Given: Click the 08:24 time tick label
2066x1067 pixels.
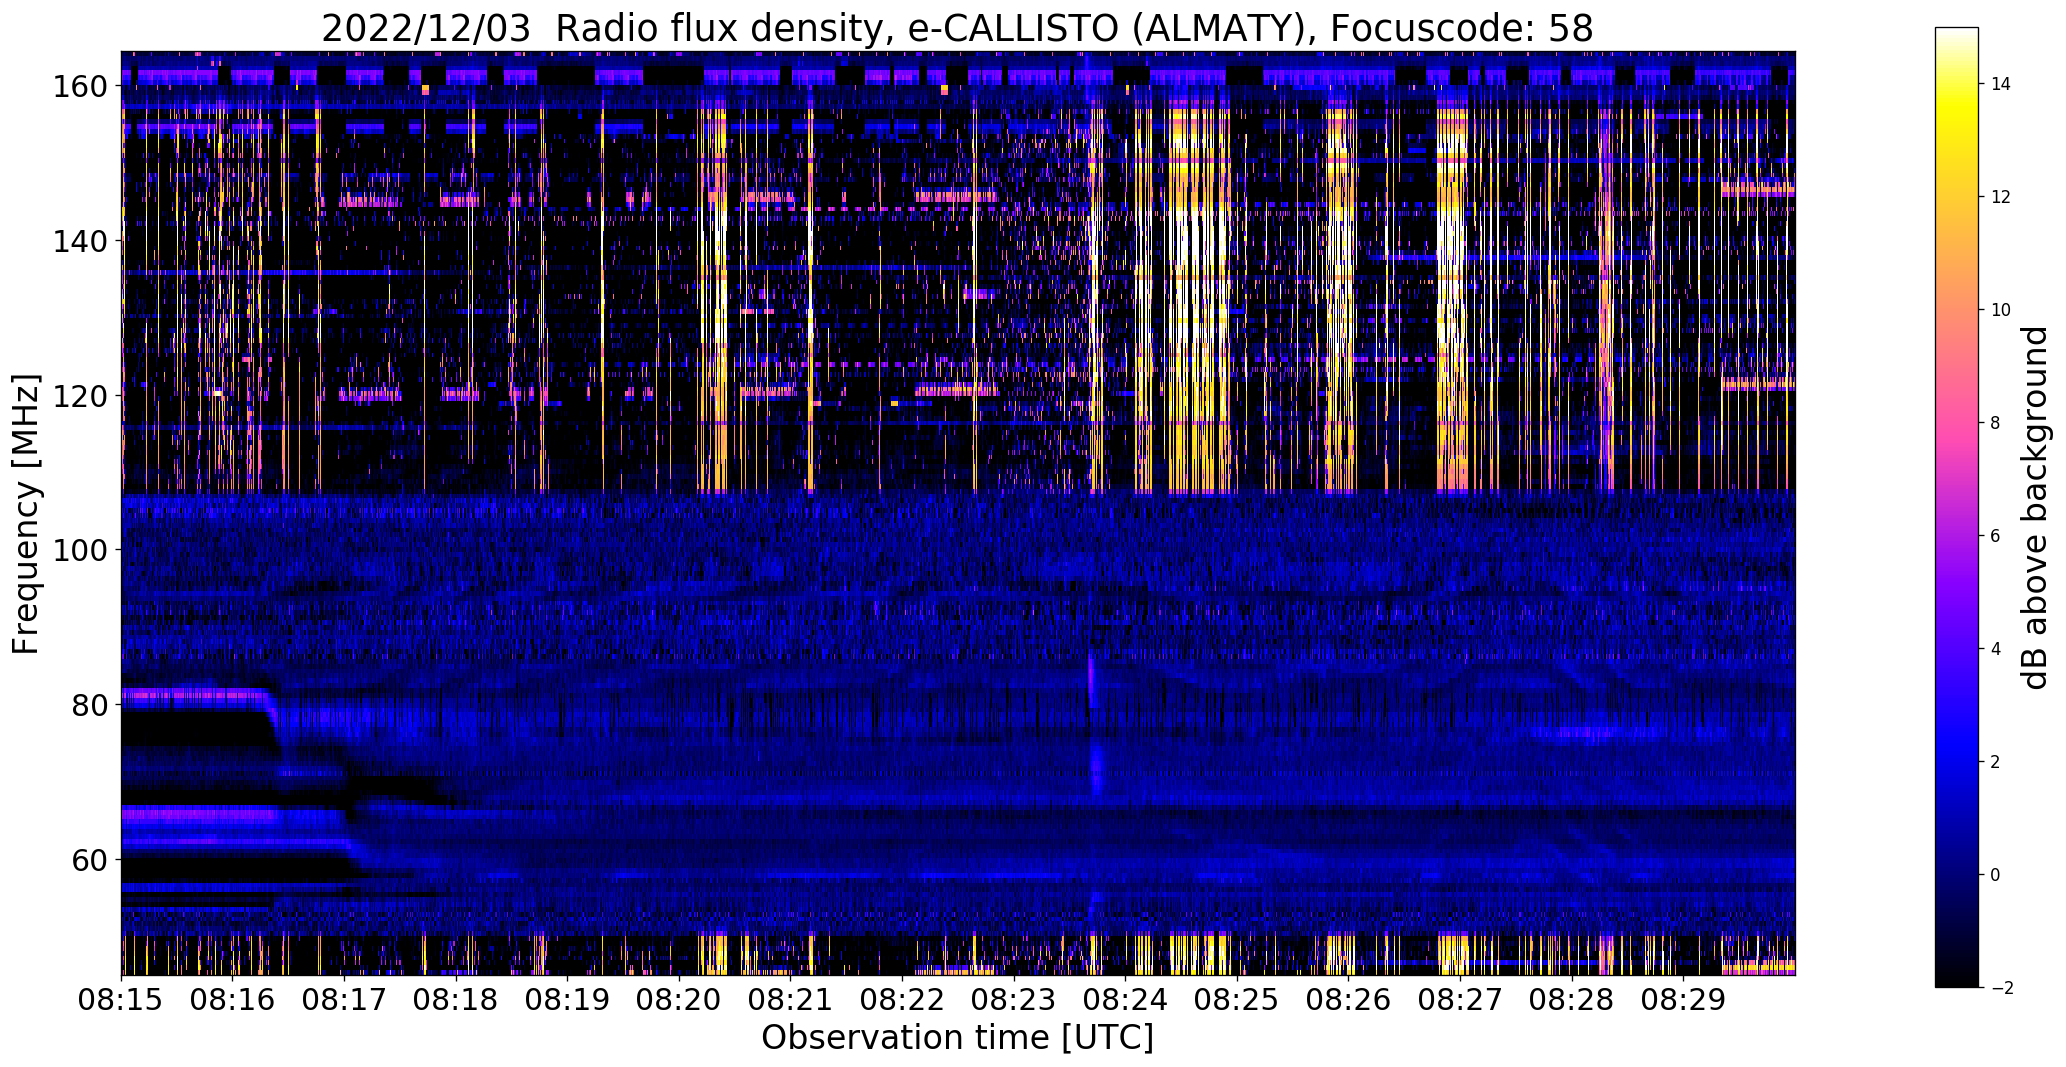Looking at the screenshot, I should [x=1125, y=999].
